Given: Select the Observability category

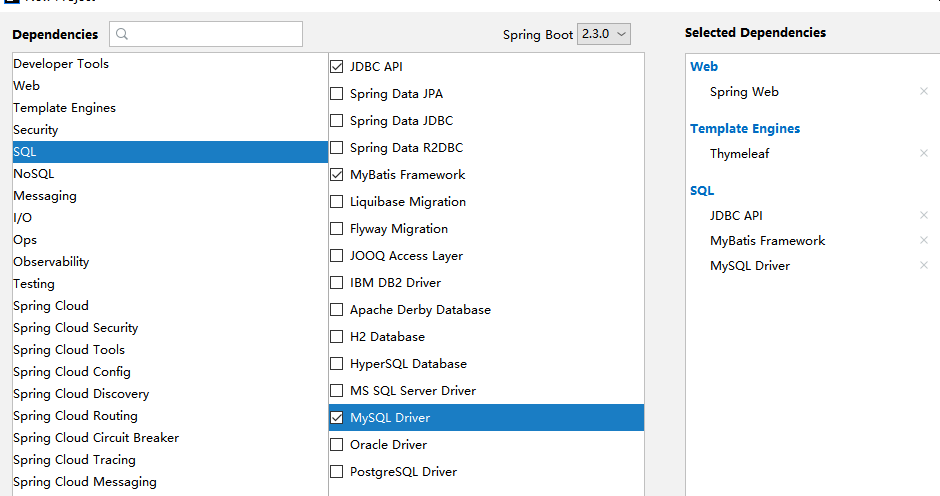Looking at the screenshot, I should [51, 262].
